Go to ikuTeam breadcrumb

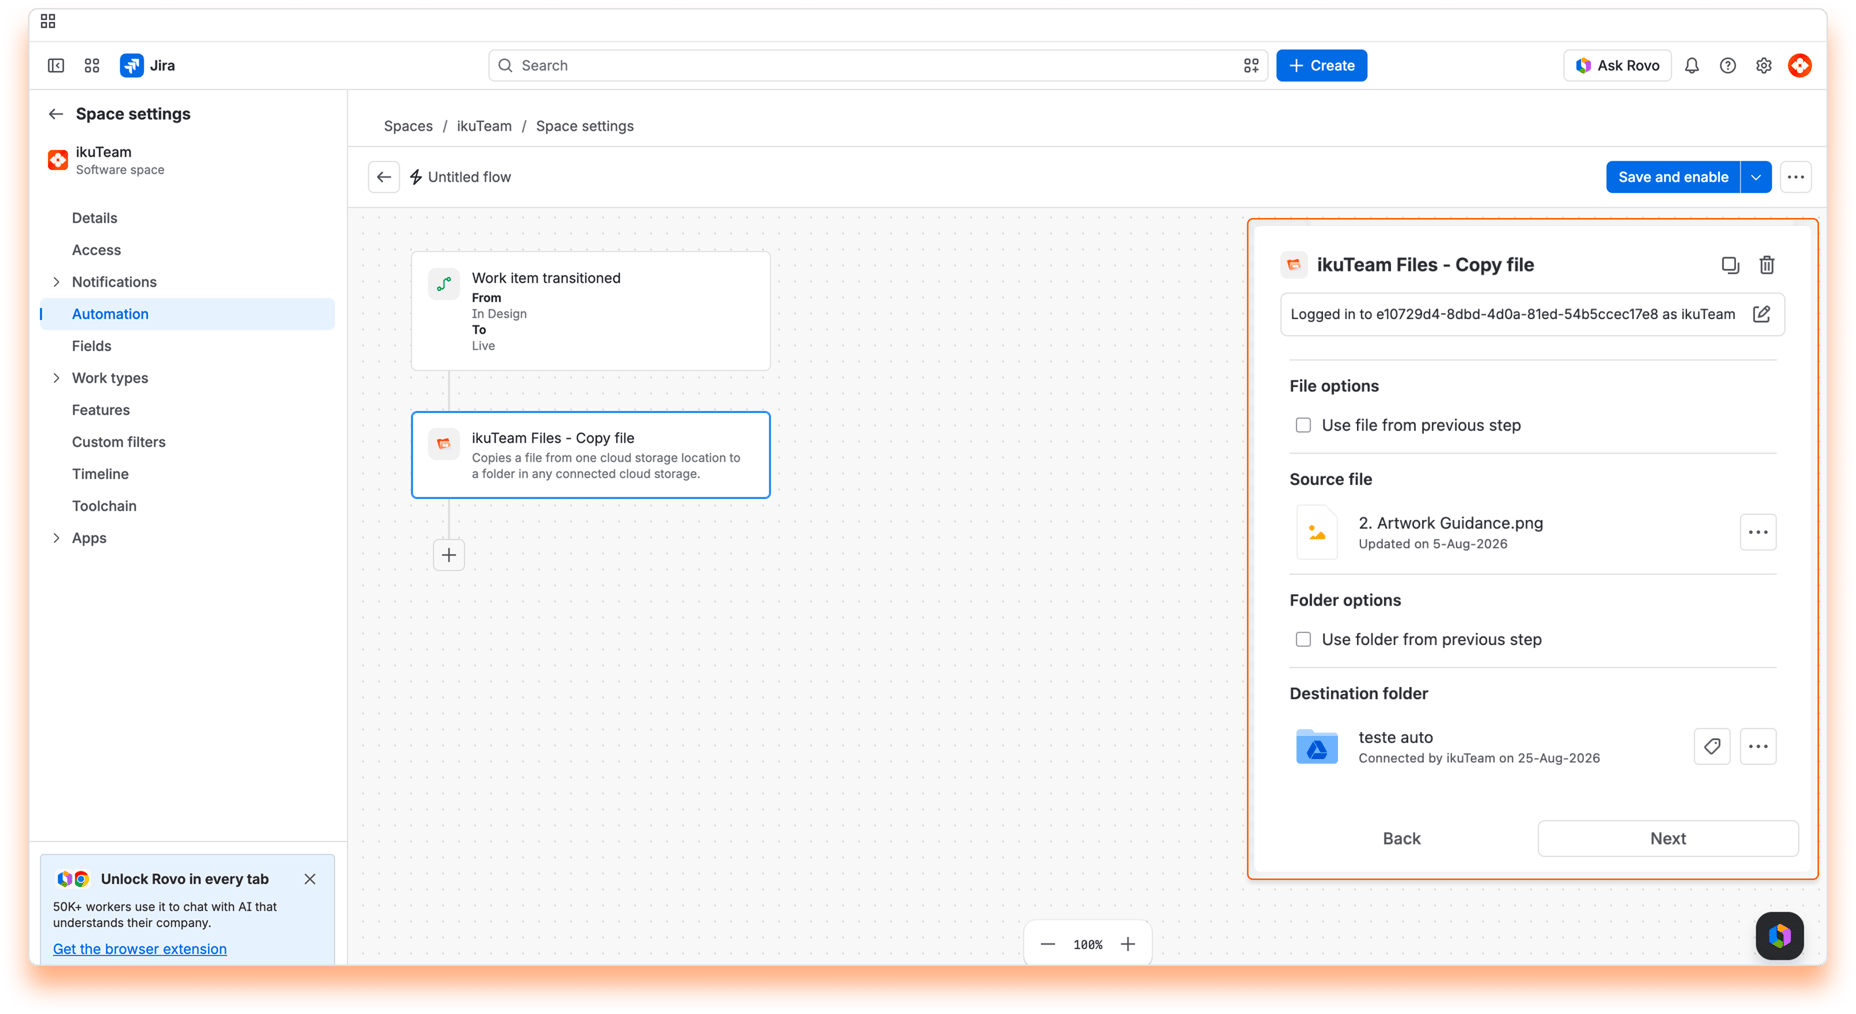484,126
